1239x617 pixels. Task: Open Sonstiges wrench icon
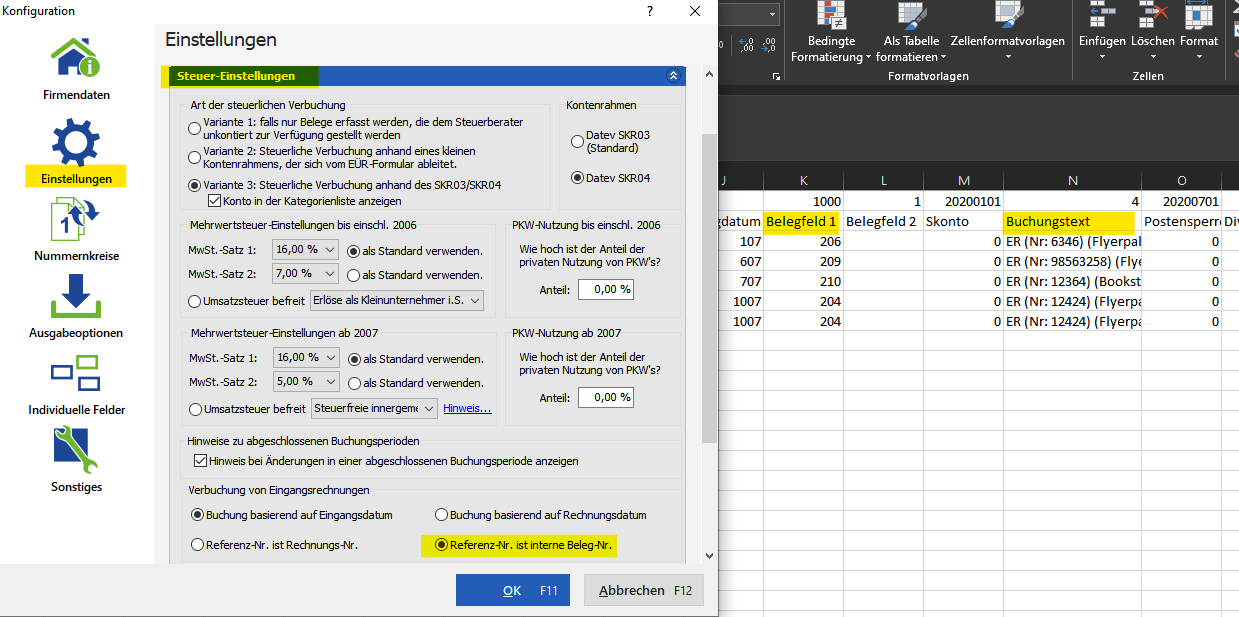(77, 450)
